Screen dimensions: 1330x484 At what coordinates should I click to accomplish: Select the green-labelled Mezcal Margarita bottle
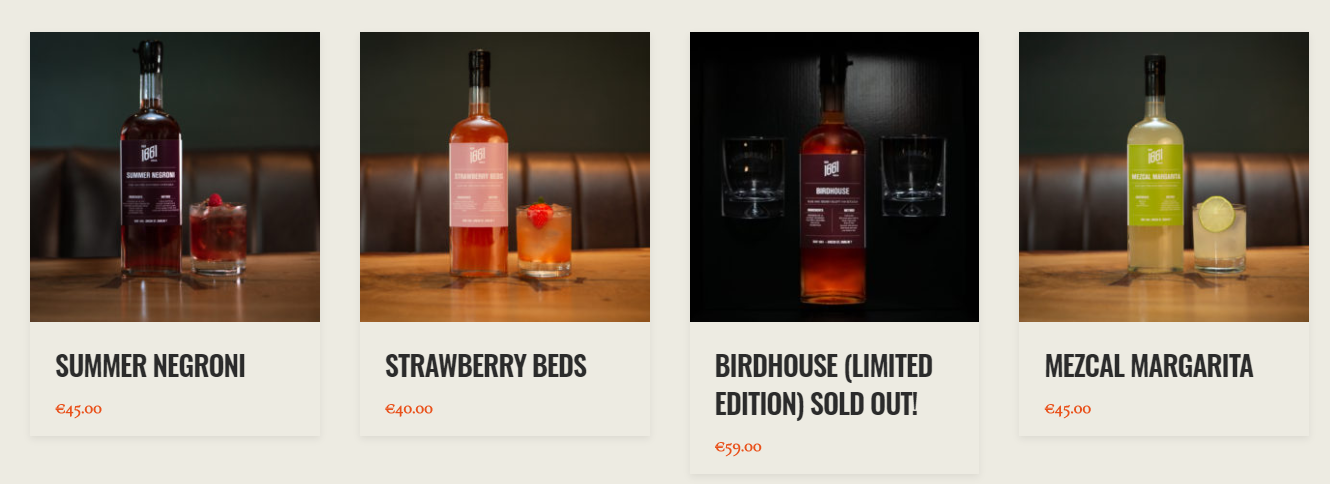click(x=1156, y=164)
